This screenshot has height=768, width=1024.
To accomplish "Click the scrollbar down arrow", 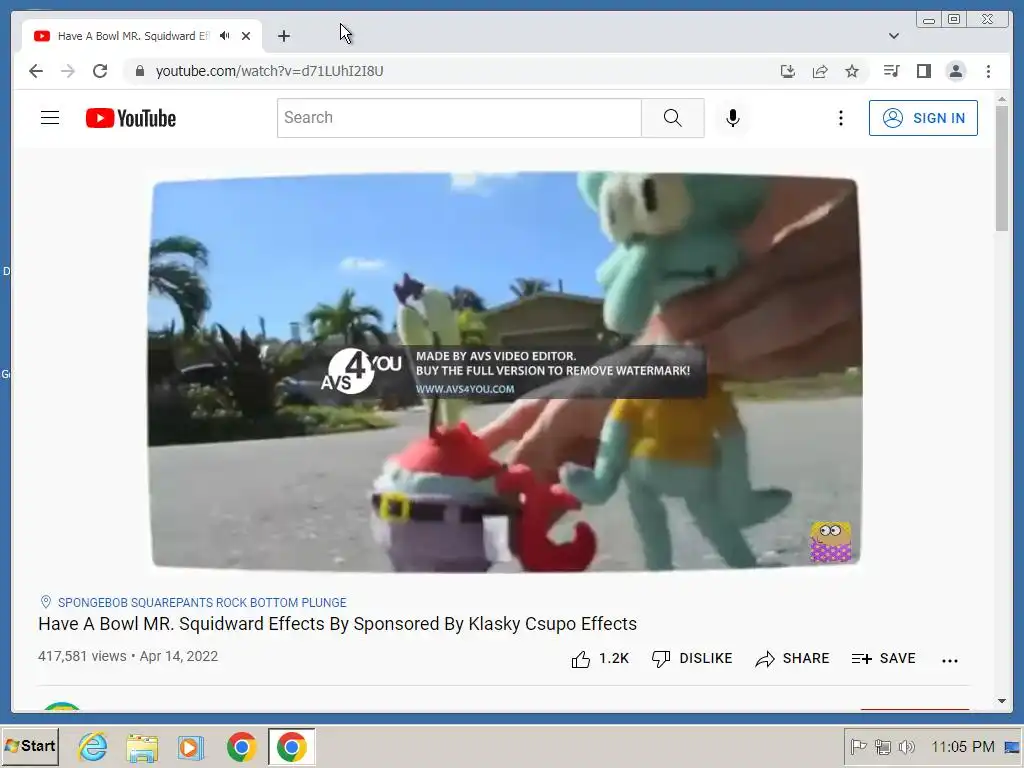I will click(x=1002, y=701).
